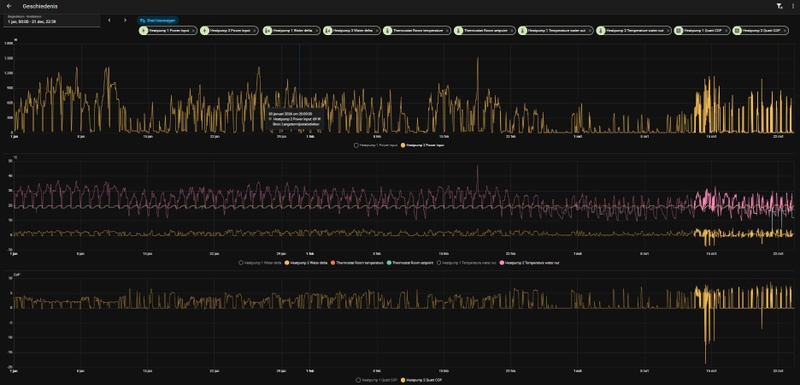Remove Heatpump 2 Temperature water out chip
This screenshot has width=800, height=385.
pyautogui.click(x=667, y=31)
